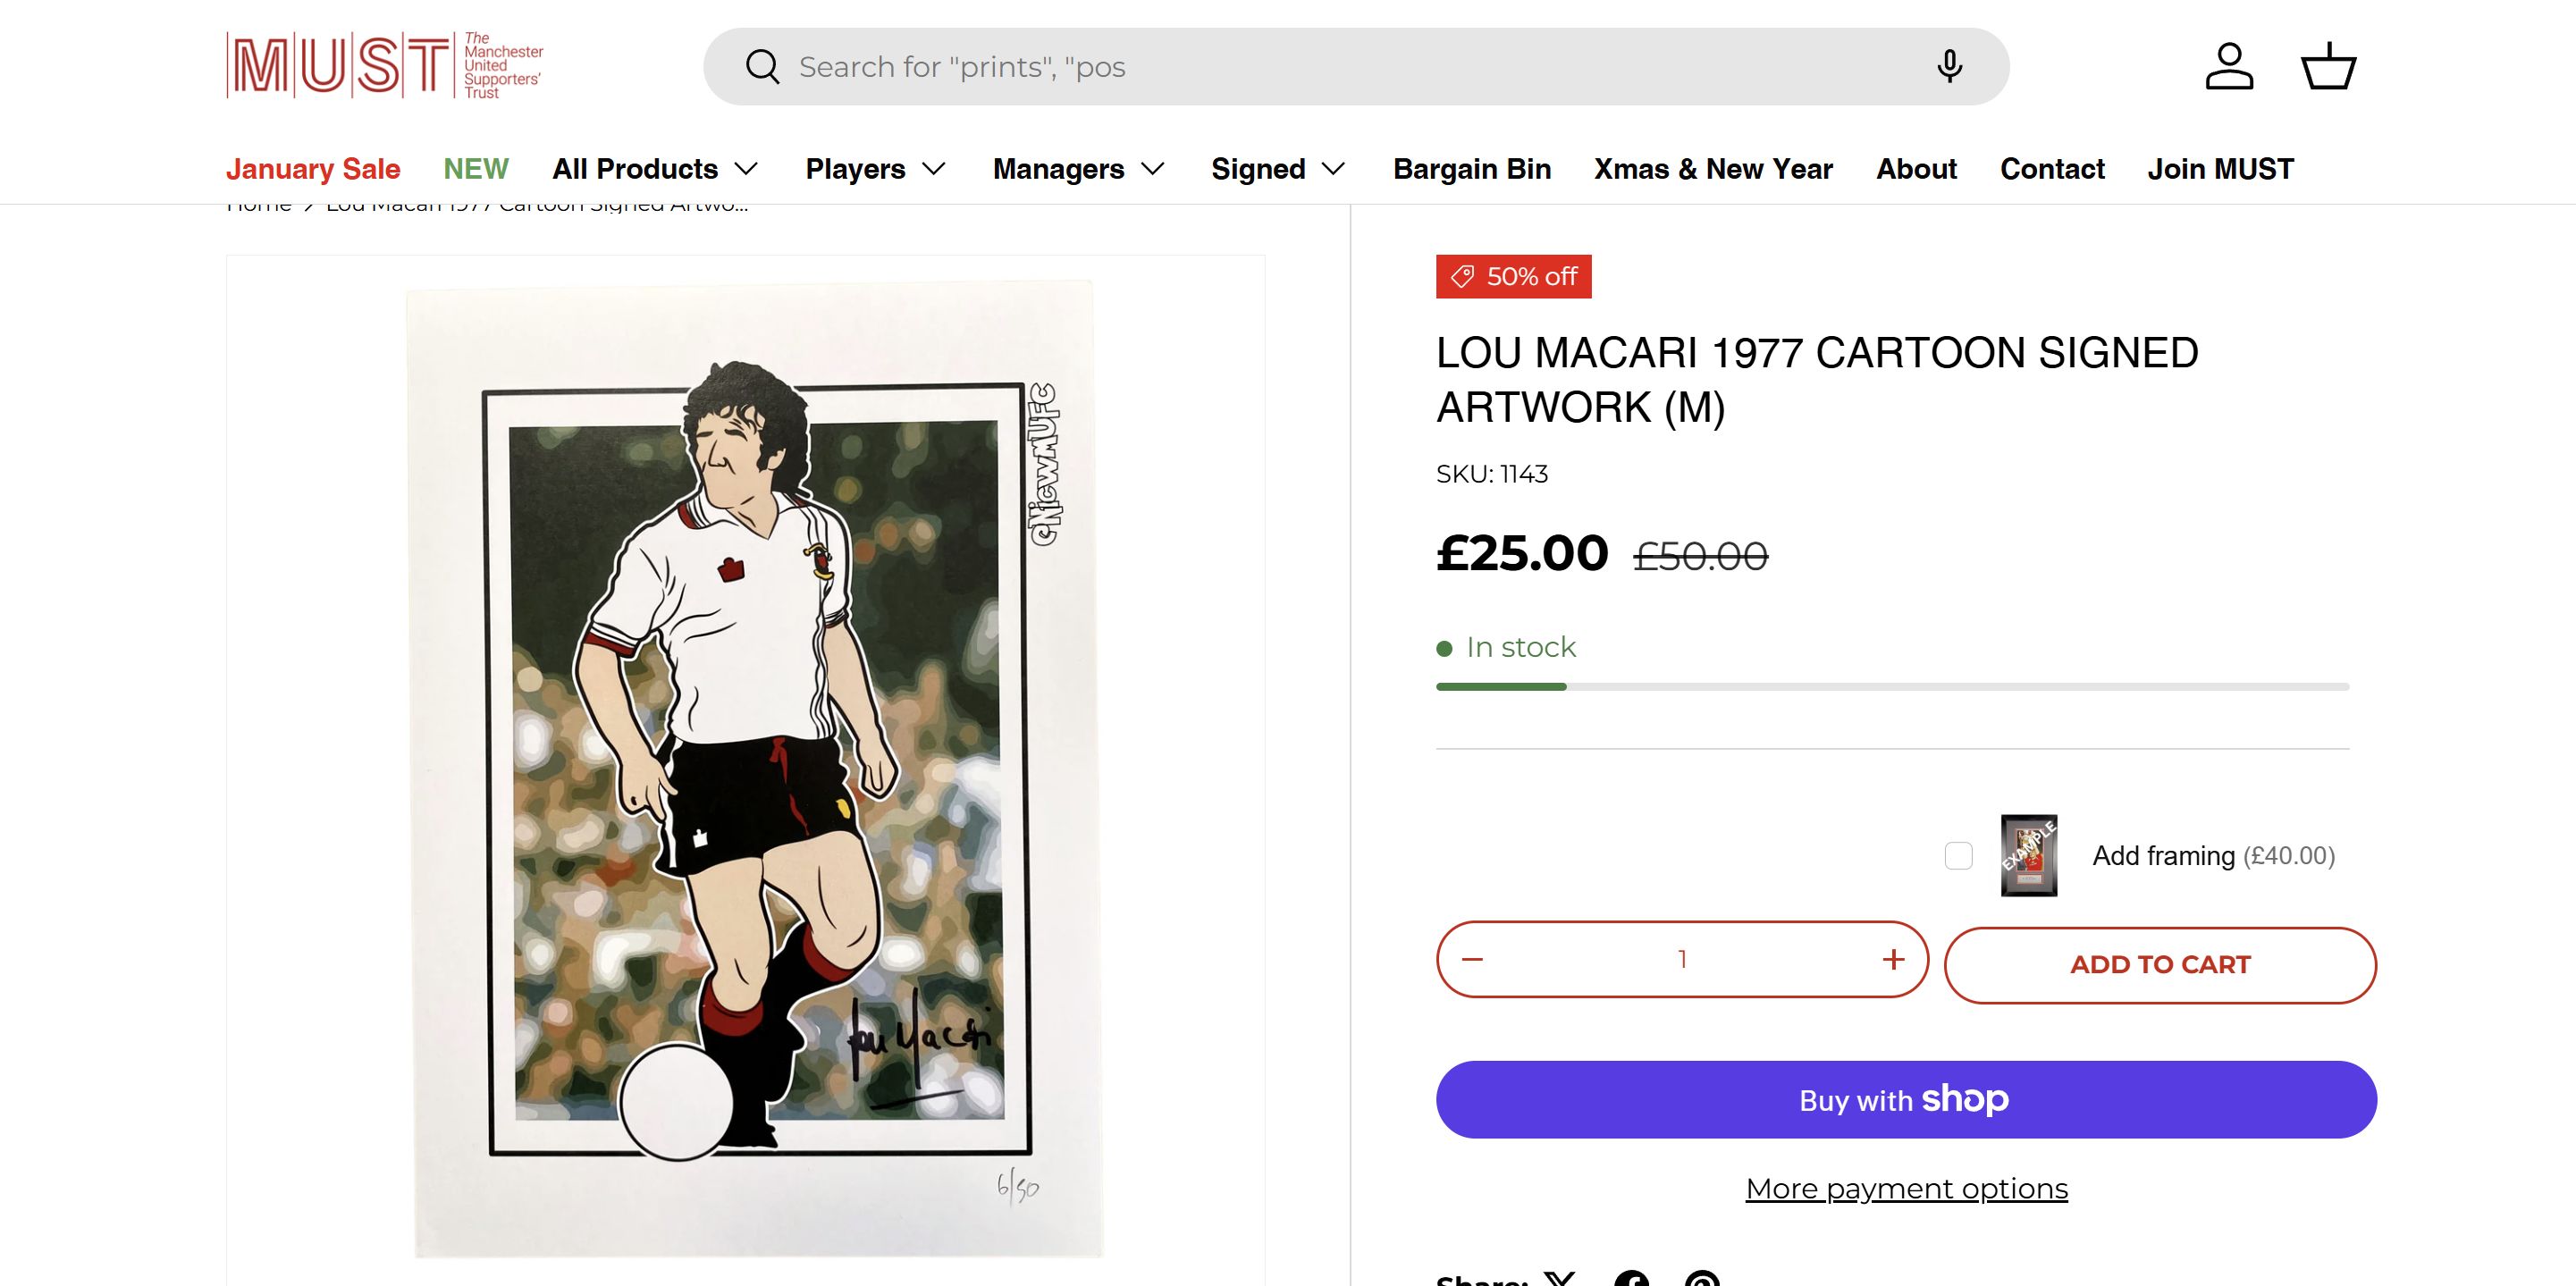Increase quantity with plus button
Image resolution: width=2576 pixels, height=1286 pixels.
(1893, 959)
